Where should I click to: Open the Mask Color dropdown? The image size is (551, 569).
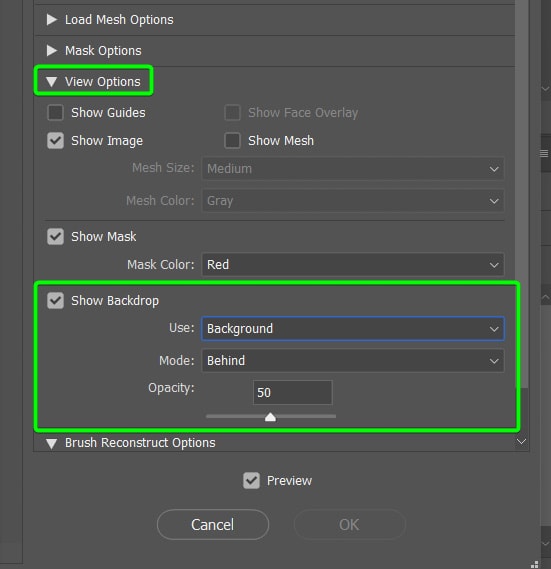click(x=353, y=265)
